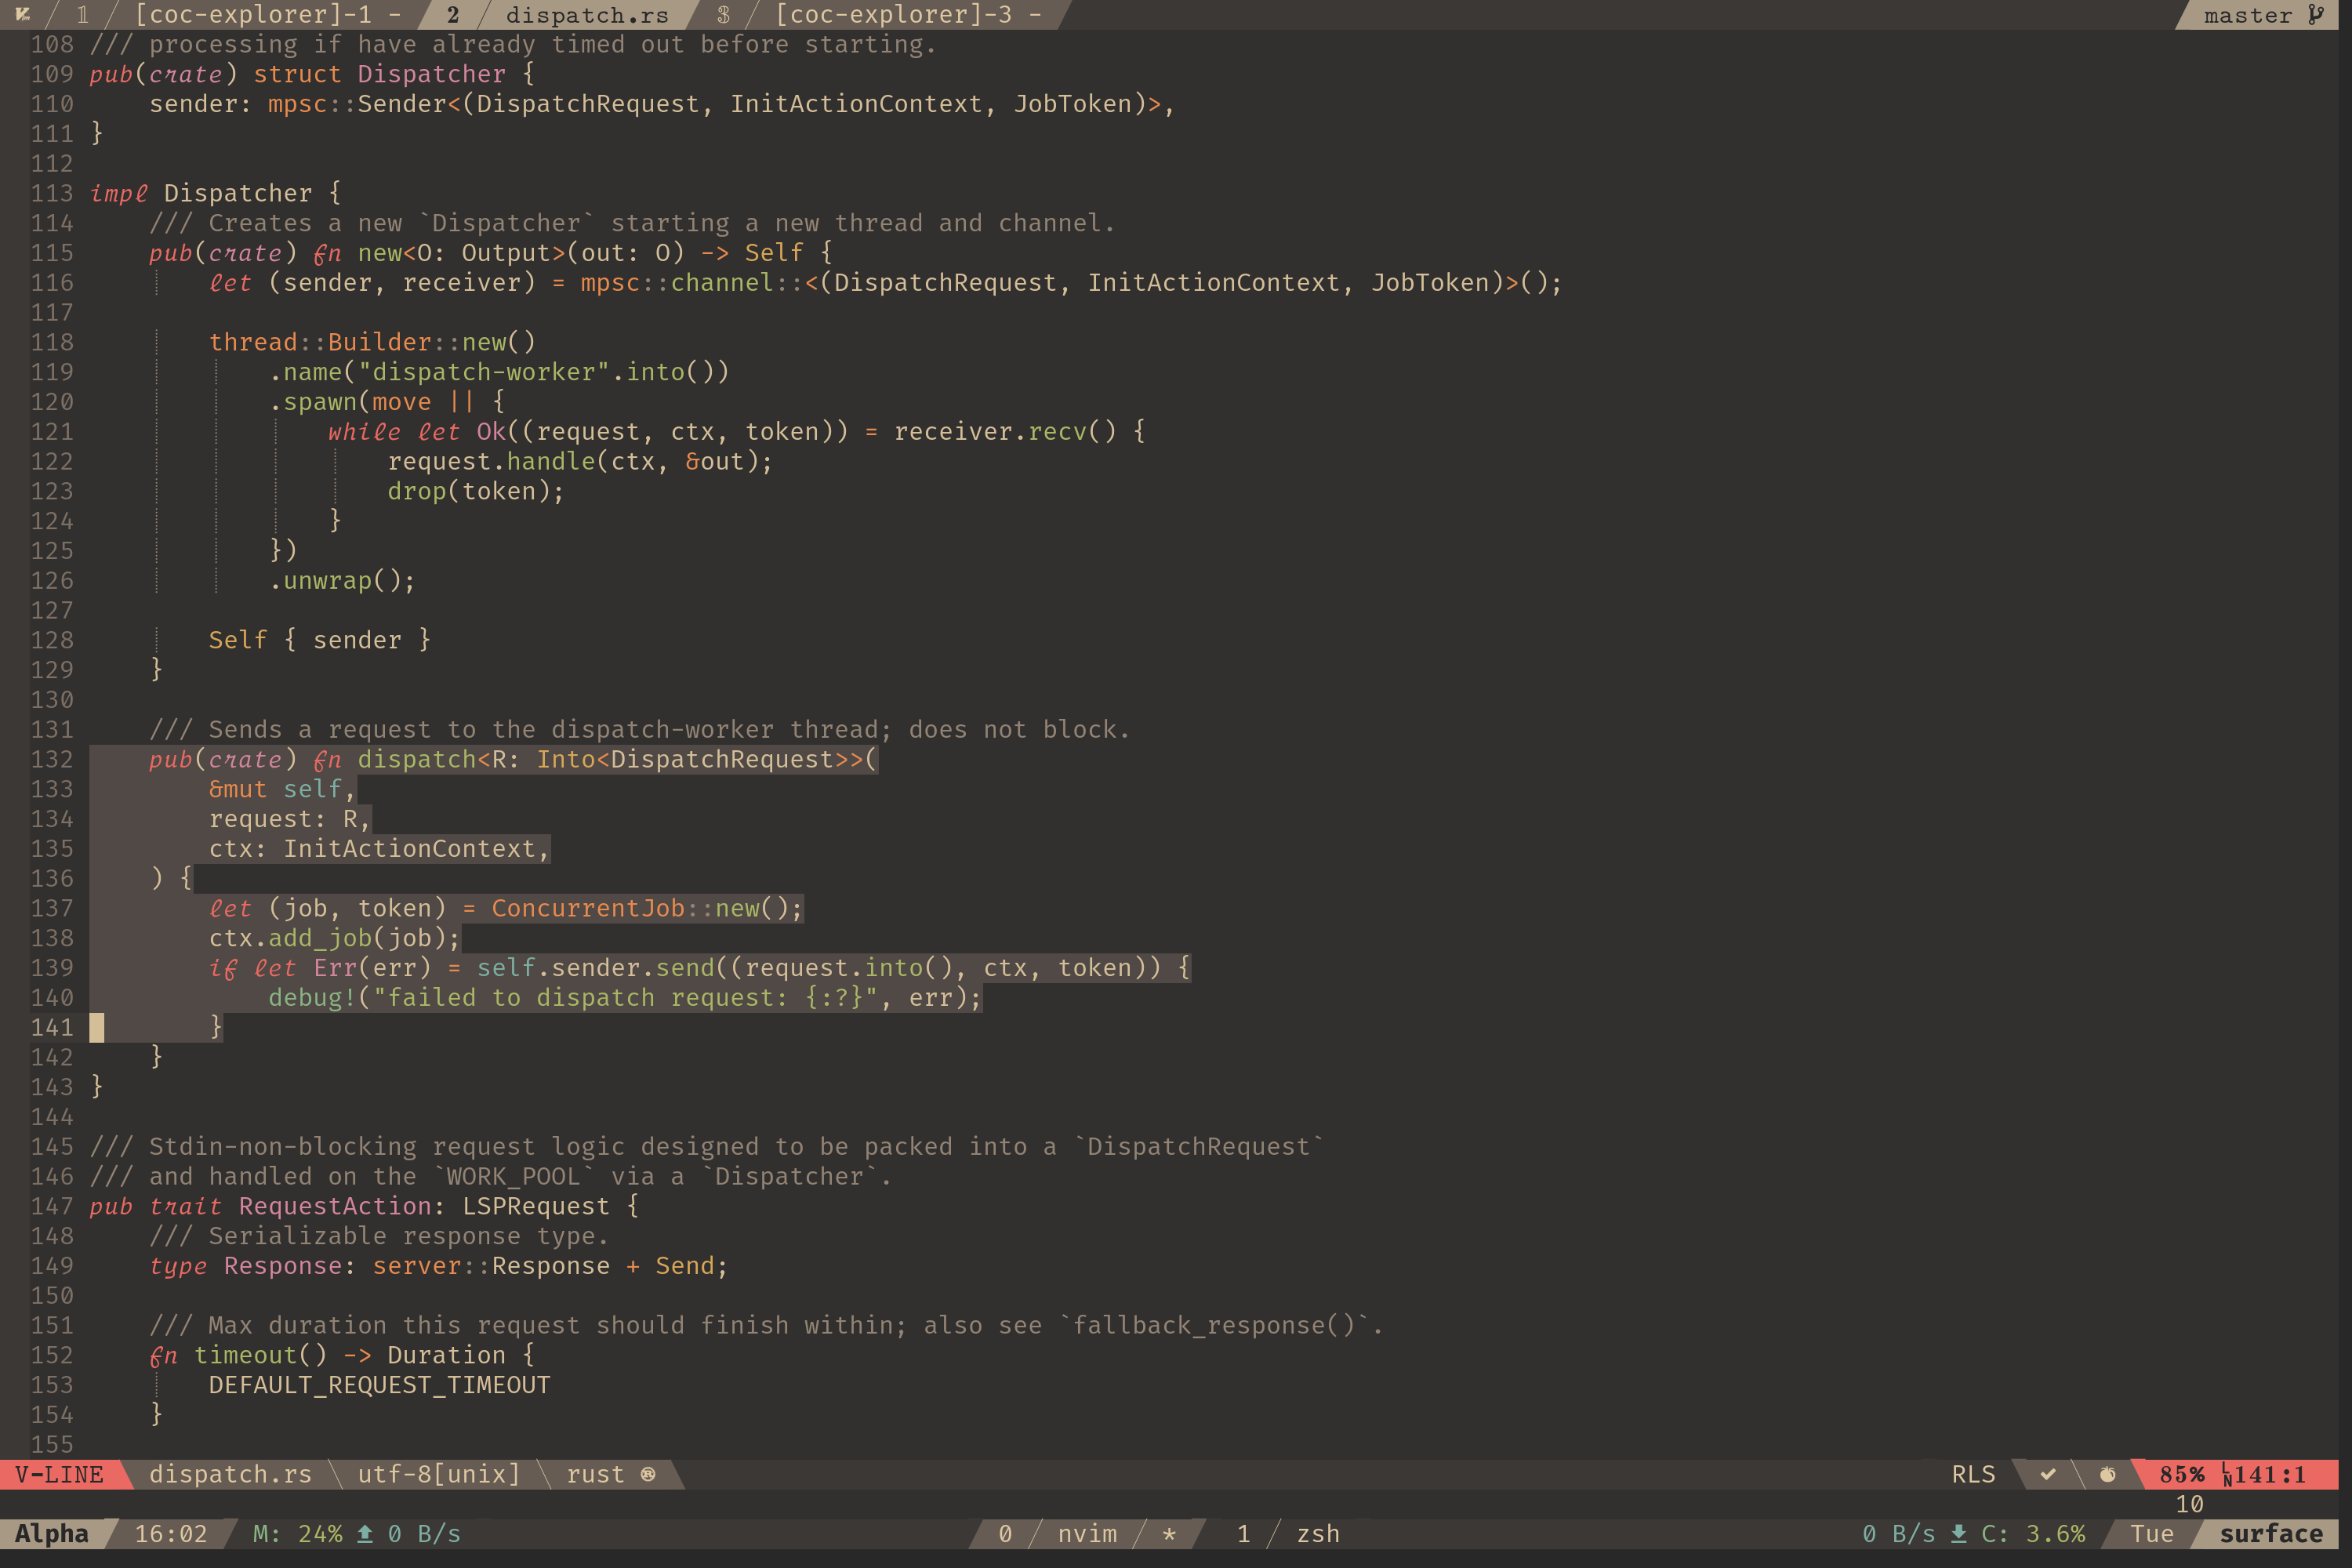The width and height of the screenshot is (2352, 1568).
Task: Click the git branch icon beside master
Action: [2316, 14]
